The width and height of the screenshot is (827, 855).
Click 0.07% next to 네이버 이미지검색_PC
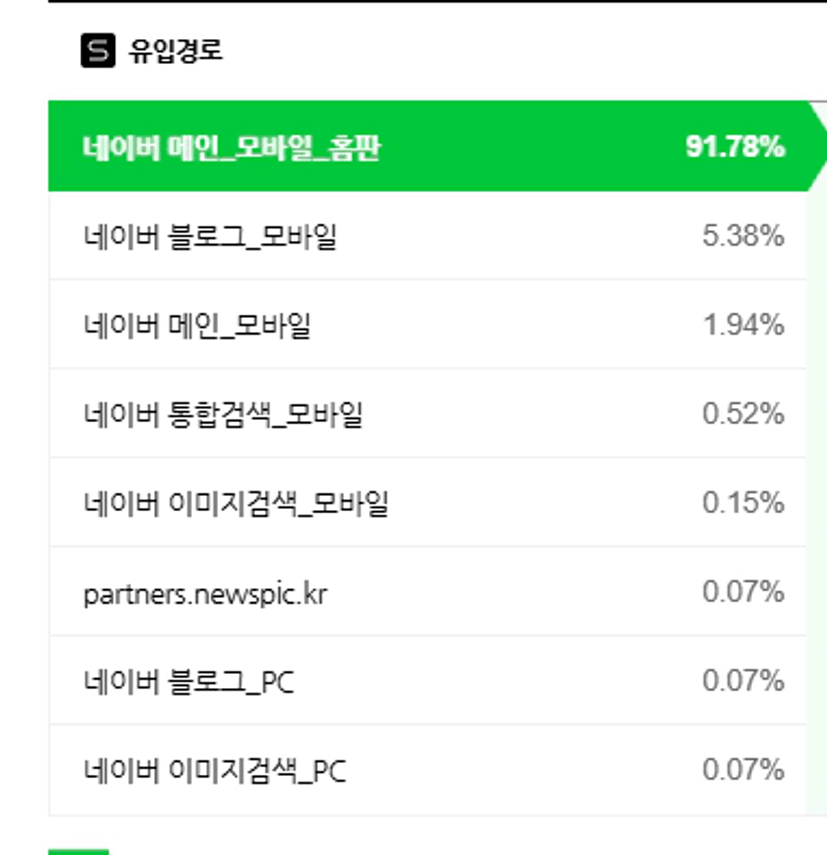point(743,771)
